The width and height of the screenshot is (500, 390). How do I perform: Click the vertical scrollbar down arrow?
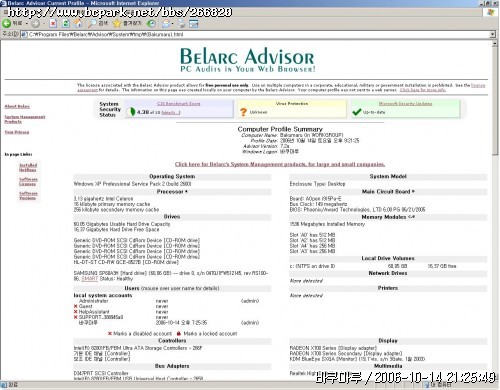coord(495,378)
